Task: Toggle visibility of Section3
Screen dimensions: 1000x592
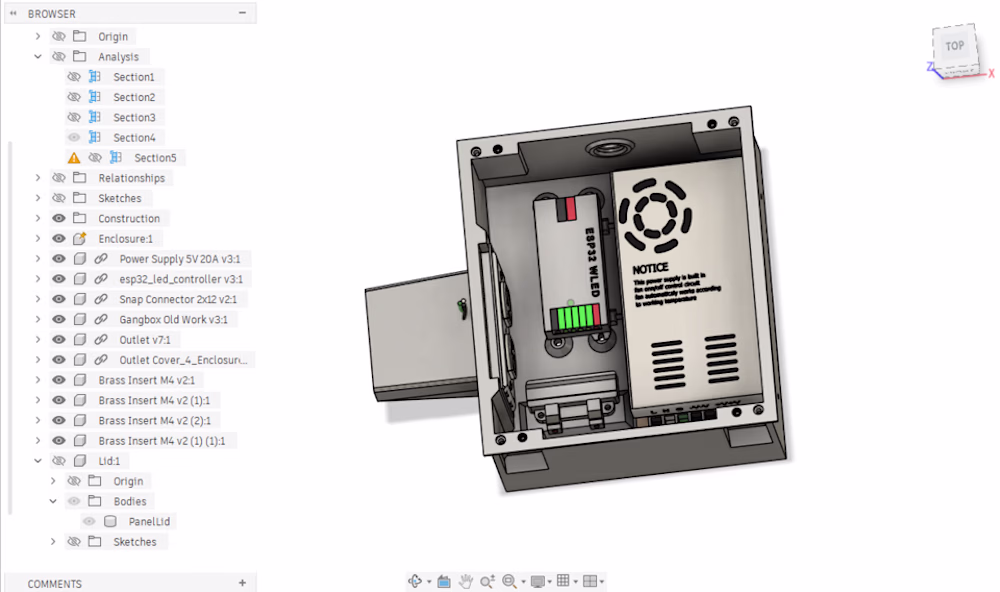Action: click(74, 117)
